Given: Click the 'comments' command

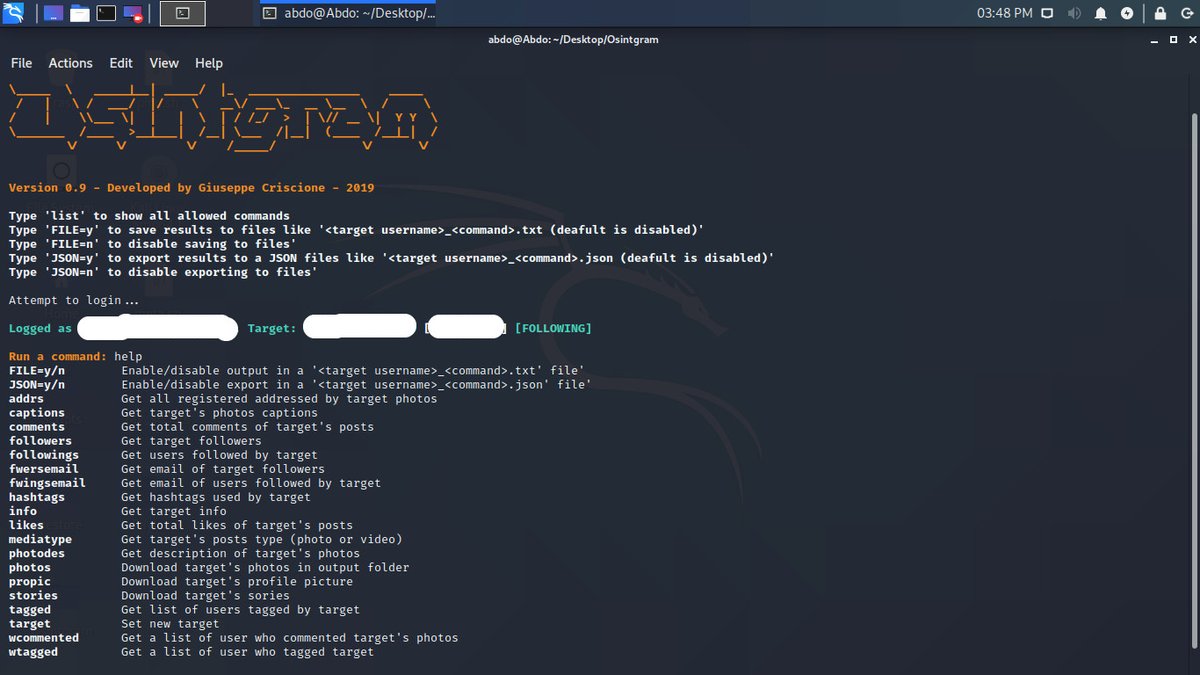Looking at the screenshot, I should click(37, 426).
